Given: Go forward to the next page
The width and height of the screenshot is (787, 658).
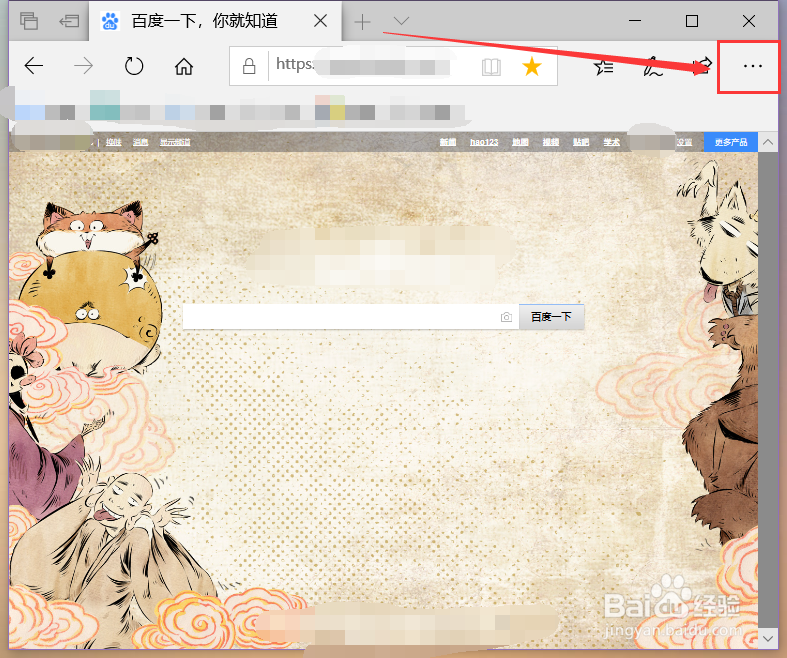Looking at the screenshot, I should coord(83,66).
